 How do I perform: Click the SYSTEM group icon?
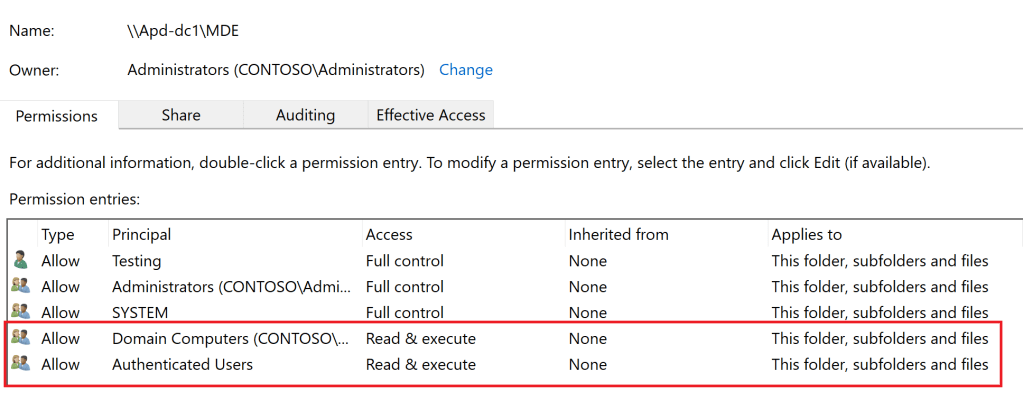click(20, 312)
